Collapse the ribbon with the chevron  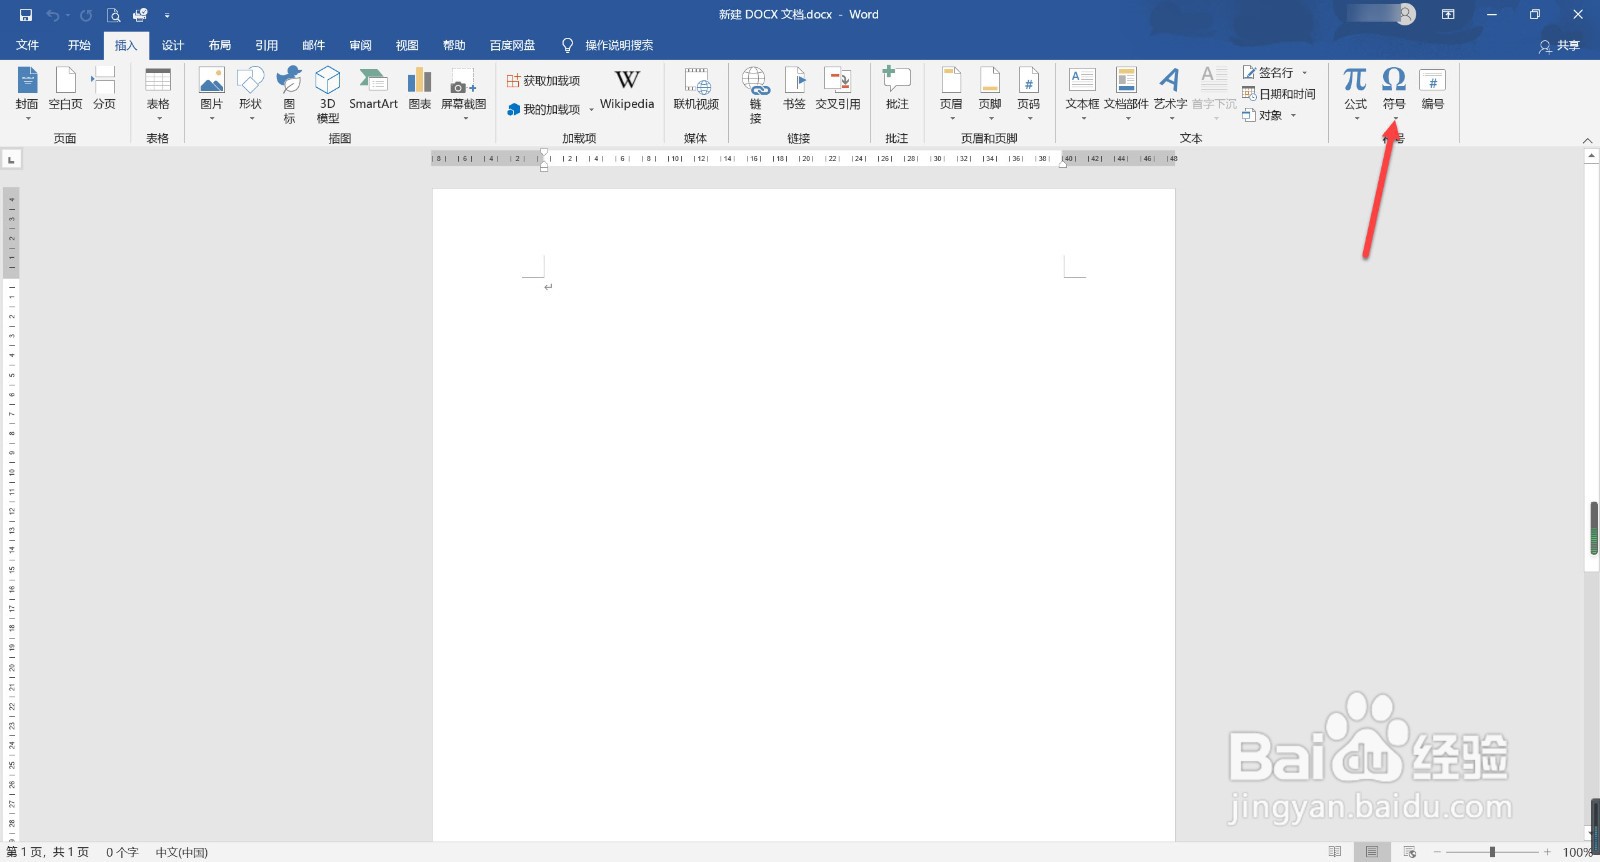tap(1587, 141)
